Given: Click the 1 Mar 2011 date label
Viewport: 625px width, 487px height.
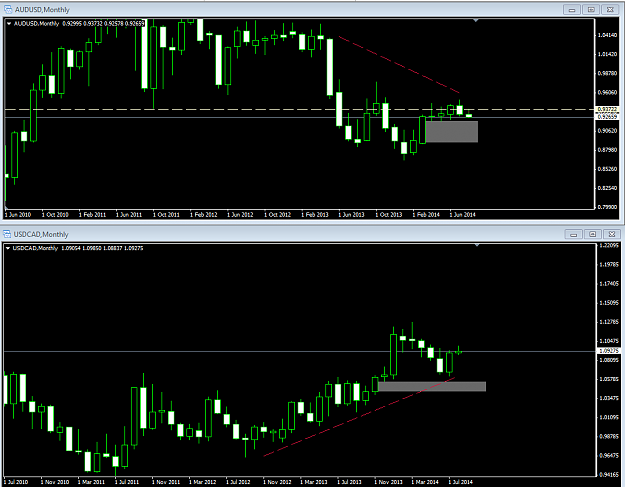Looking at the screenshot, I should [91, 482].
